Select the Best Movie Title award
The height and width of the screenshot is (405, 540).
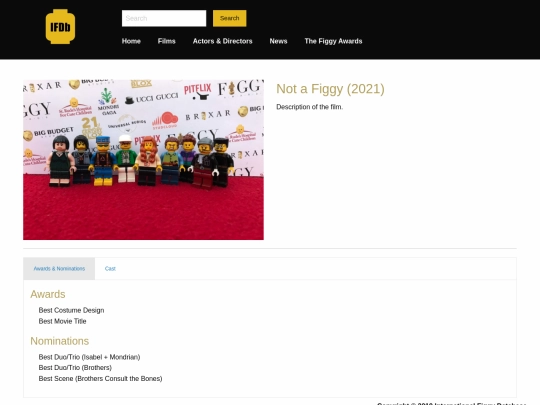click(62, 321)
